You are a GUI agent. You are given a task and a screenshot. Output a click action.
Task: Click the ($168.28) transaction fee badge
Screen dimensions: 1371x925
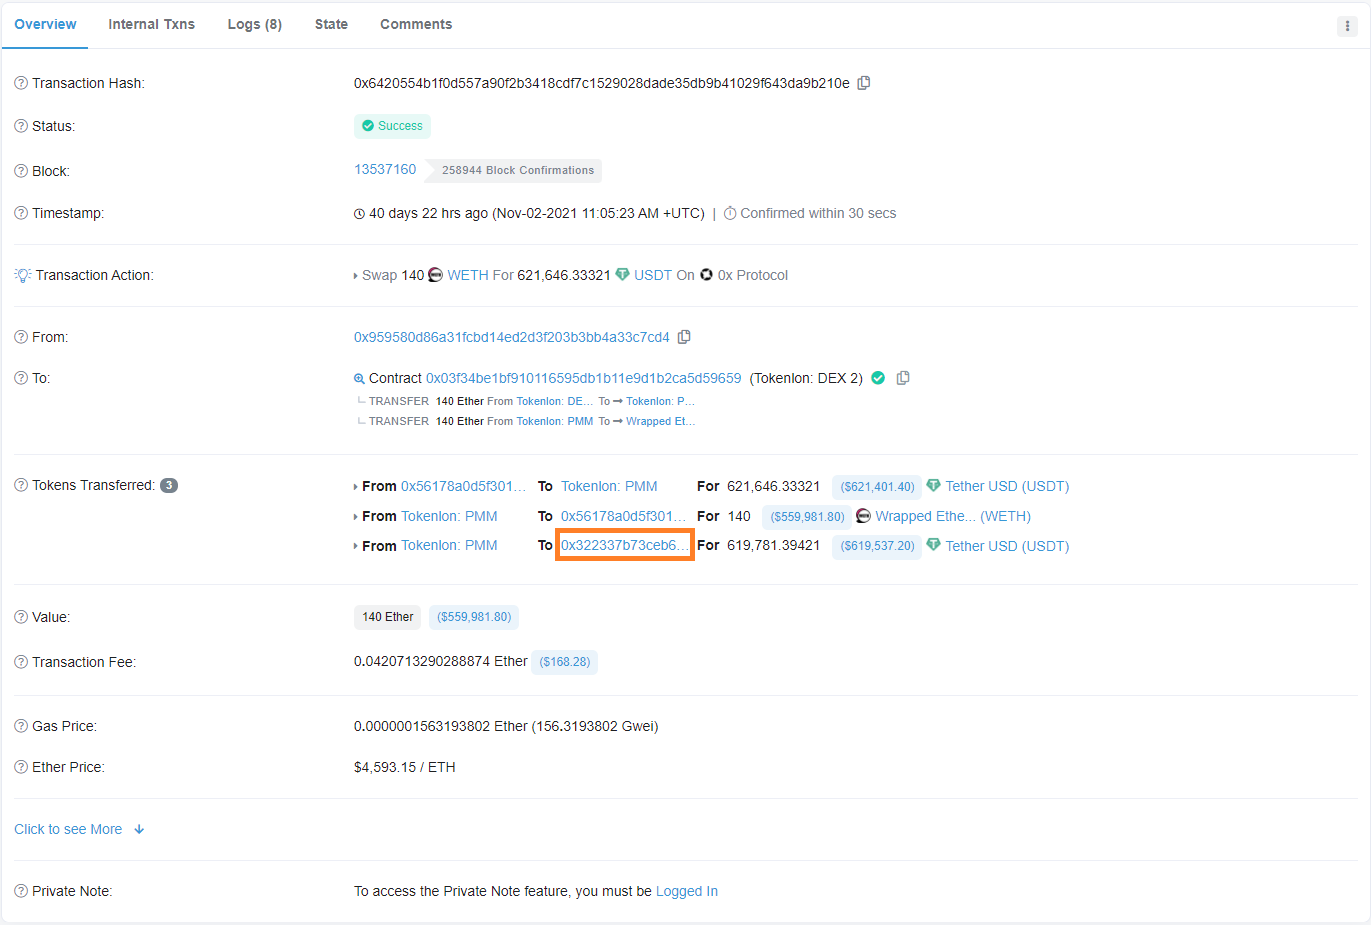(x=565, y=662)
